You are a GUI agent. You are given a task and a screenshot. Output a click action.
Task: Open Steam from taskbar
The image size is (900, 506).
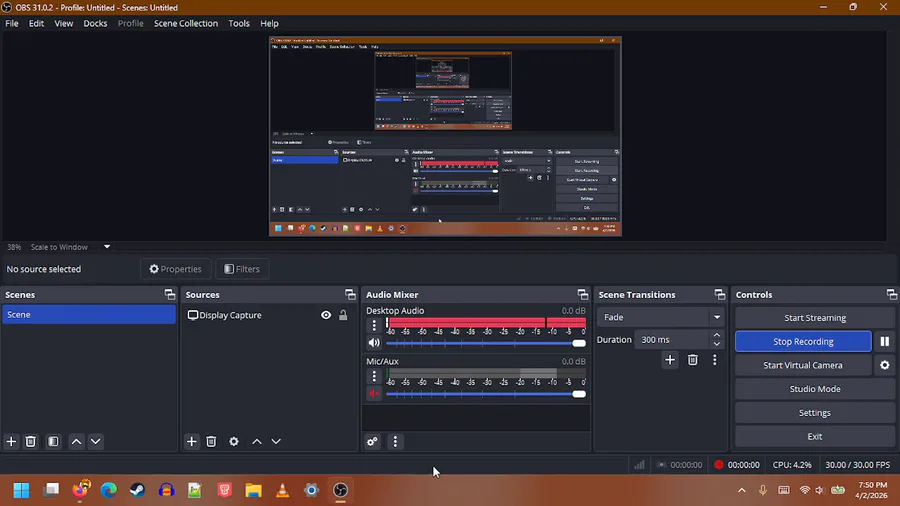(138, 490)
